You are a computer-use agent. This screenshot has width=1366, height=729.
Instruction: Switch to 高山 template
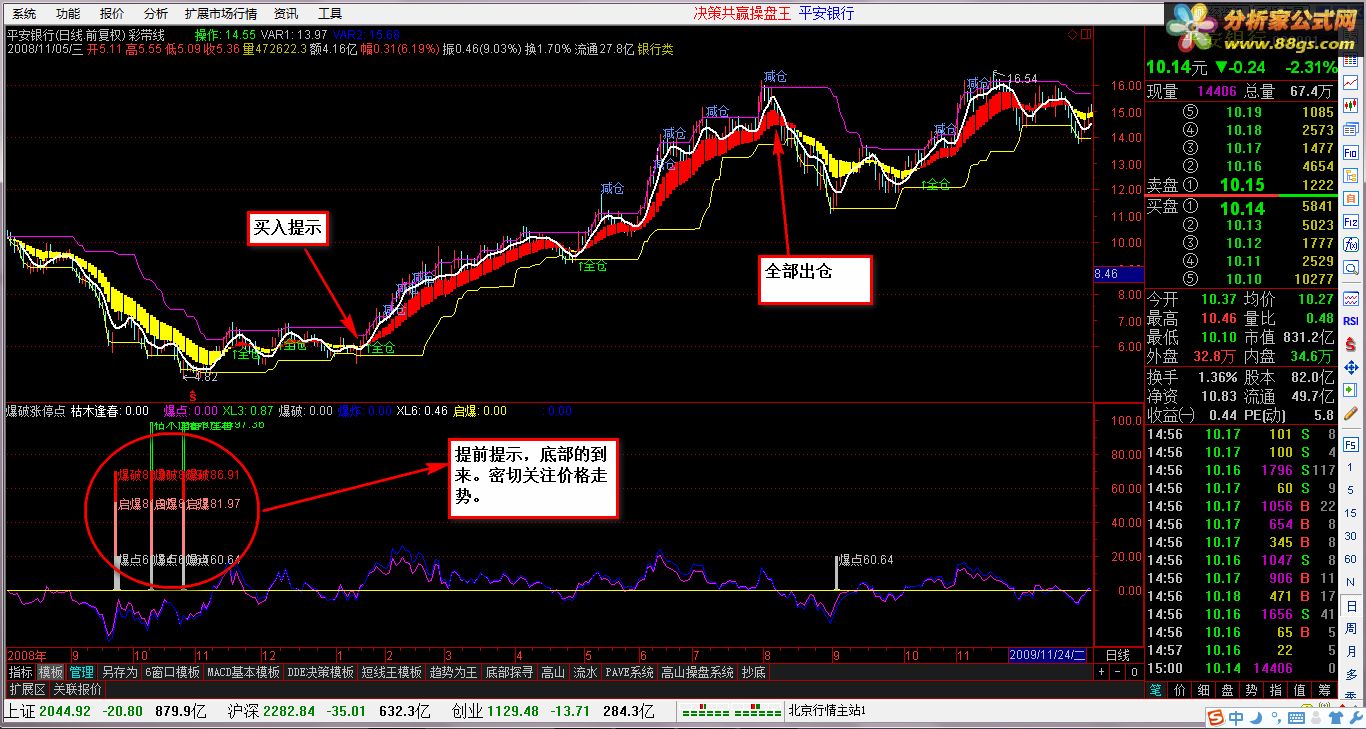click(x=553, y=672)
